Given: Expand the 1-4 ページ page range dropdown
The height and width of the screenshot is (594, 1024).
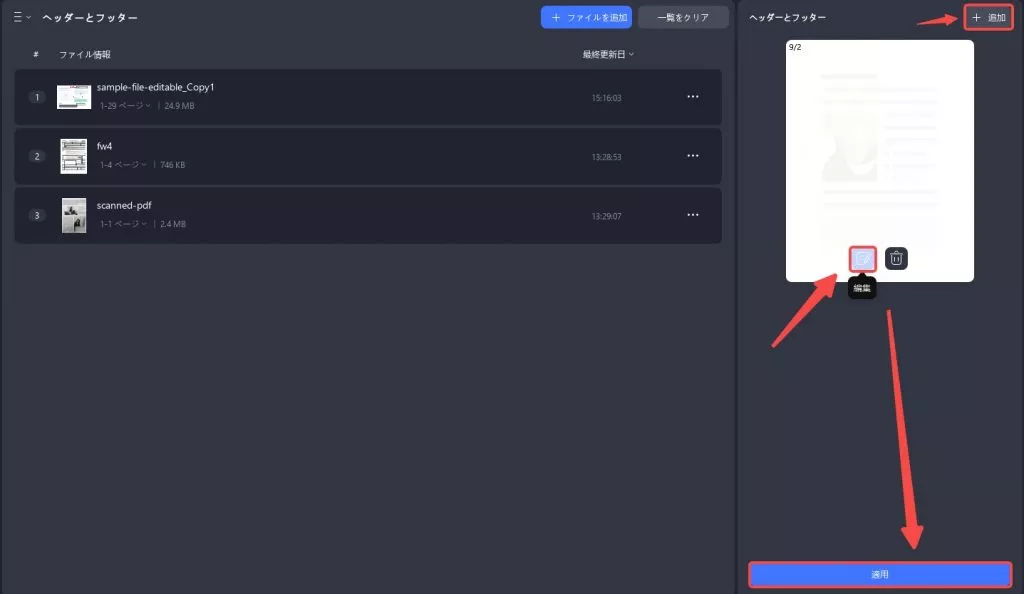Looking at the screenshot, I should [123, 164].
